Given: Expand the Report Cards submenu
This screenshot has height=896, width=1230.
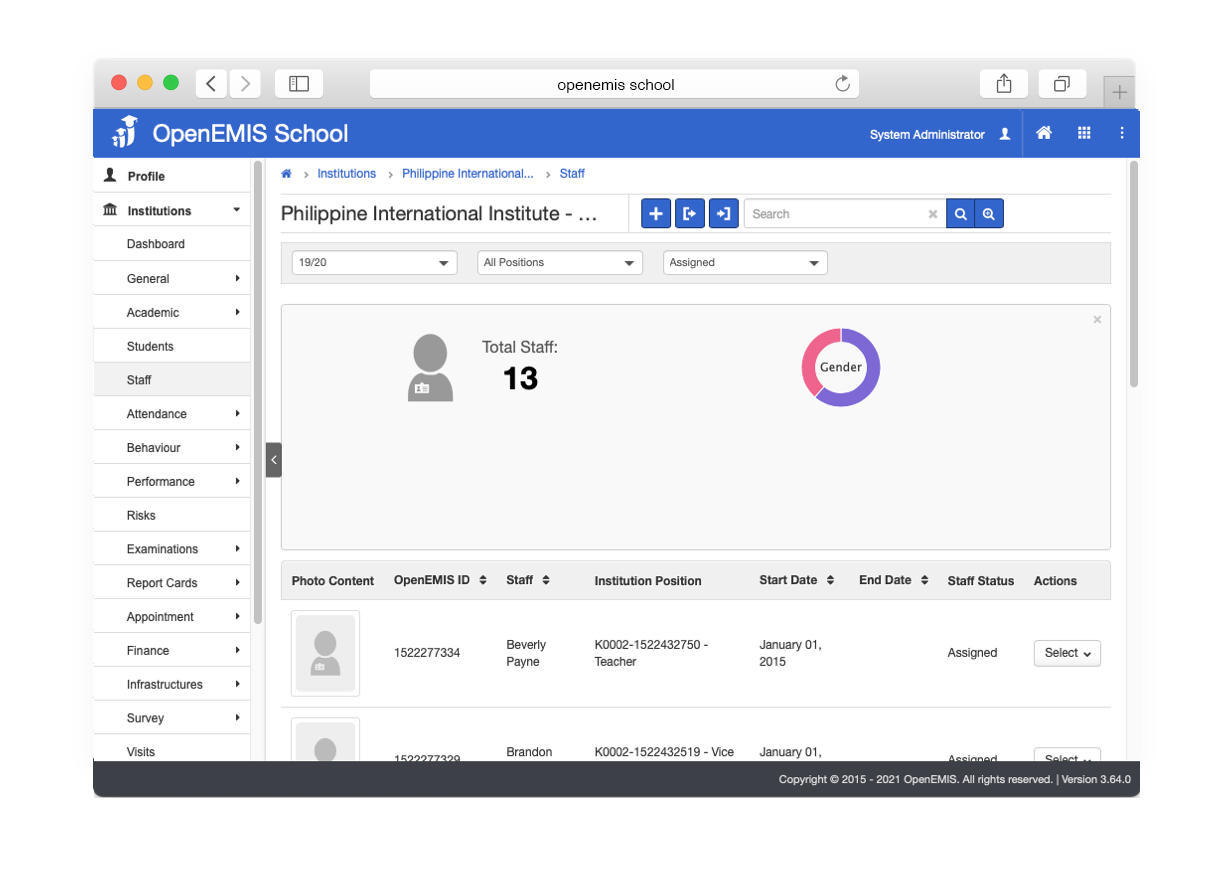Looking at the screenshot, I should point(172,583).
